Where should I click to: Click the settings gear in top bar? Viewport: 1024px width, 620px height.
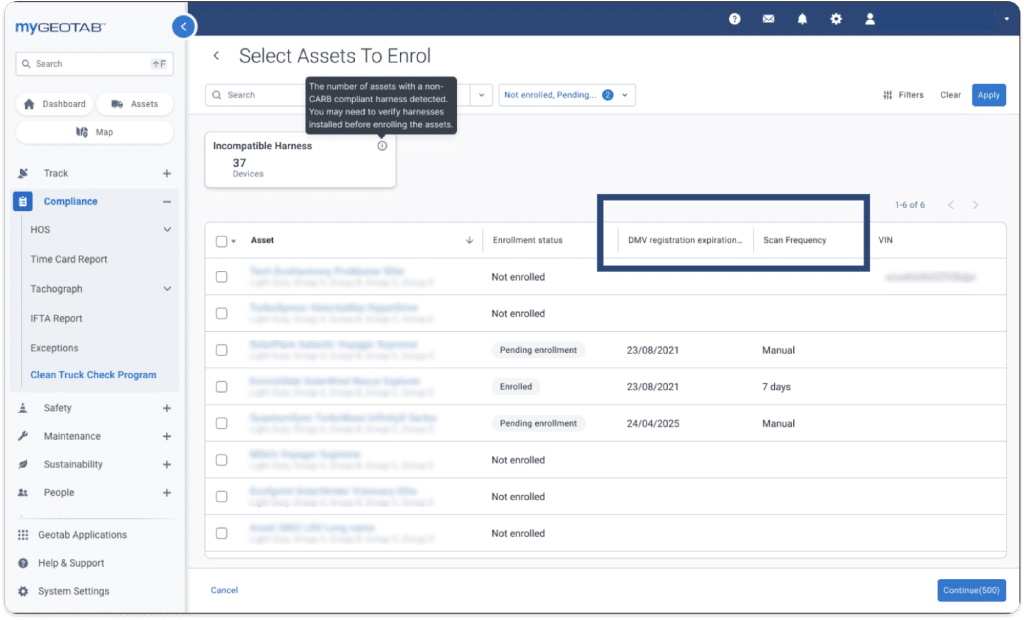836,18
